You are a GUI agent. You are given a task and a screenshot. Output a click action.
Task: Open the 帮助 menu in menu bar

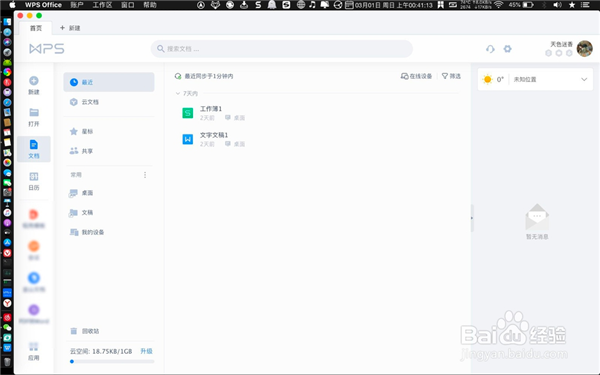[x=150, y=5]
